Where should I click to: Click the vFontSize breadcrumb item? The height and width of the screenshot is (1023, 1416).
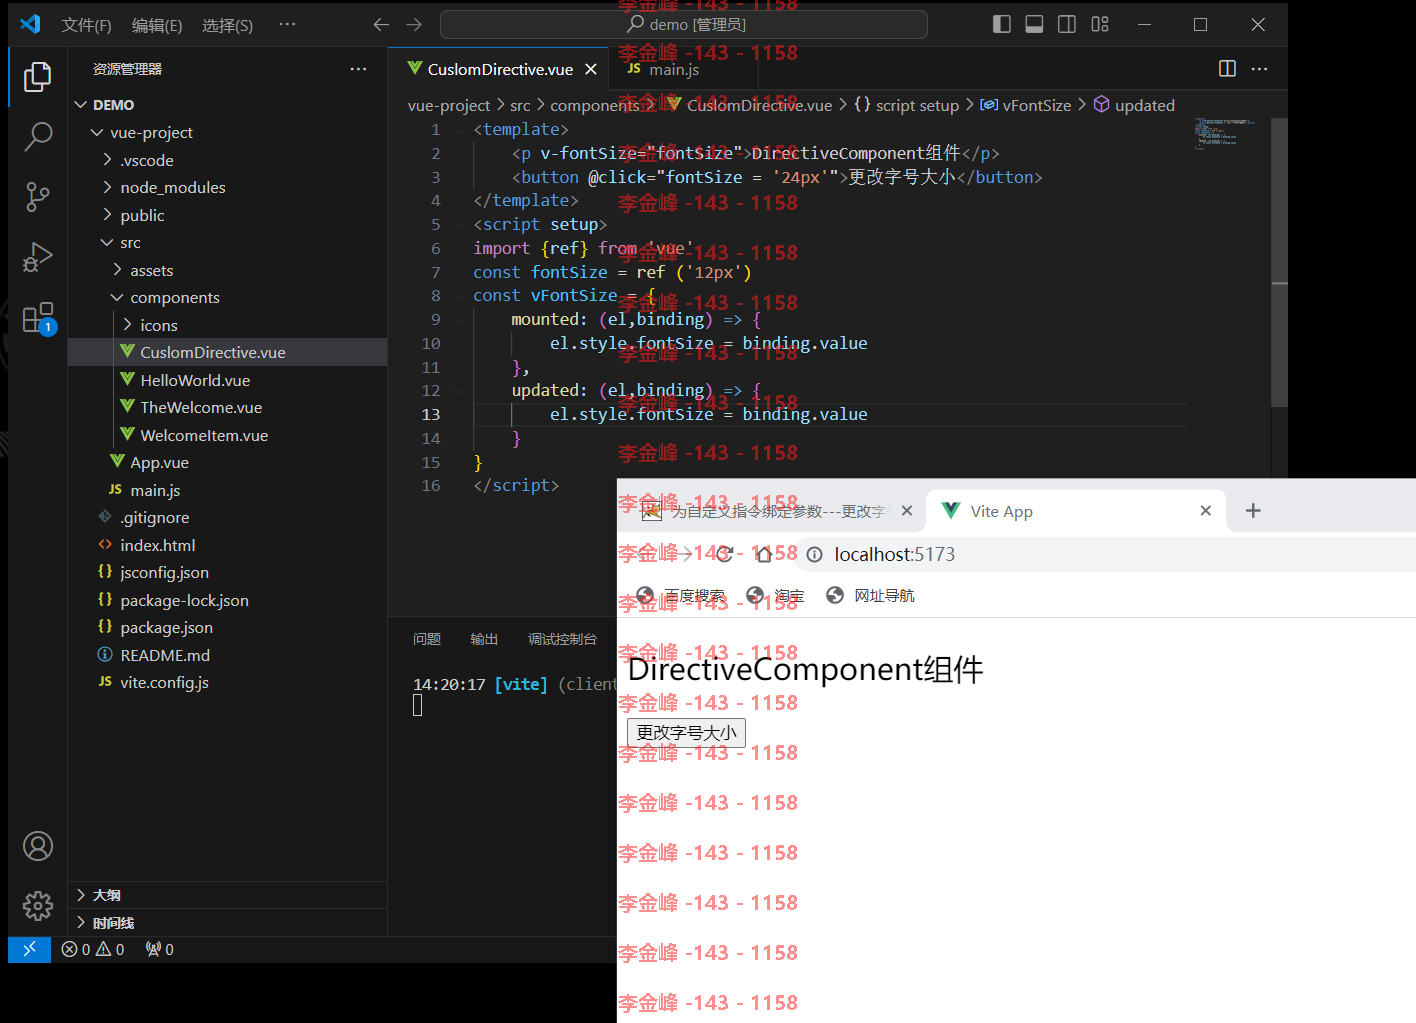(1026, 105)
